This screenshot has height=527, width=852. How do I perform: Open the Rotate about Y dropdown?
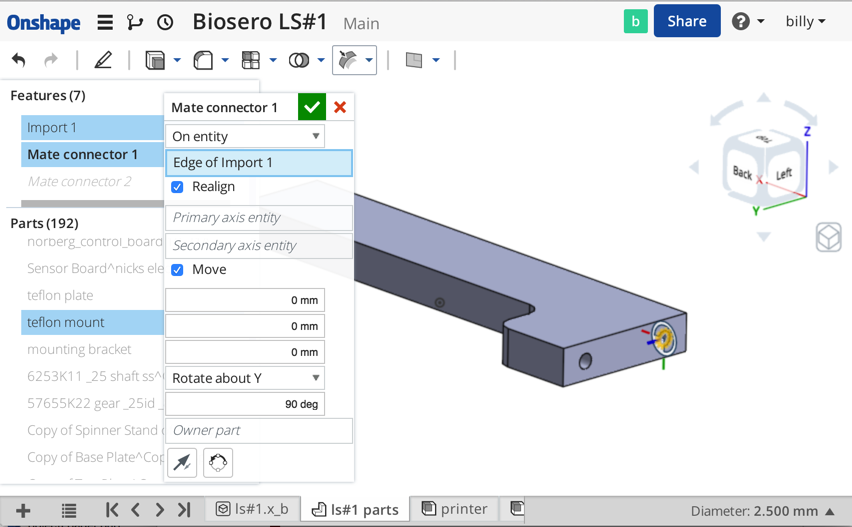pyautogui.click(x=245, y=378)
